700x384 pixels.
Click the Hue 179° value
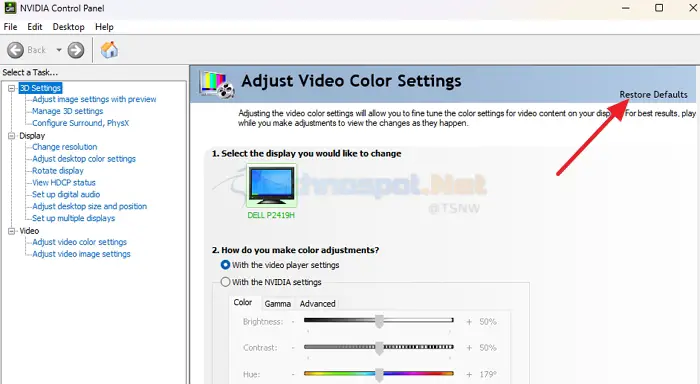point(488,375)
